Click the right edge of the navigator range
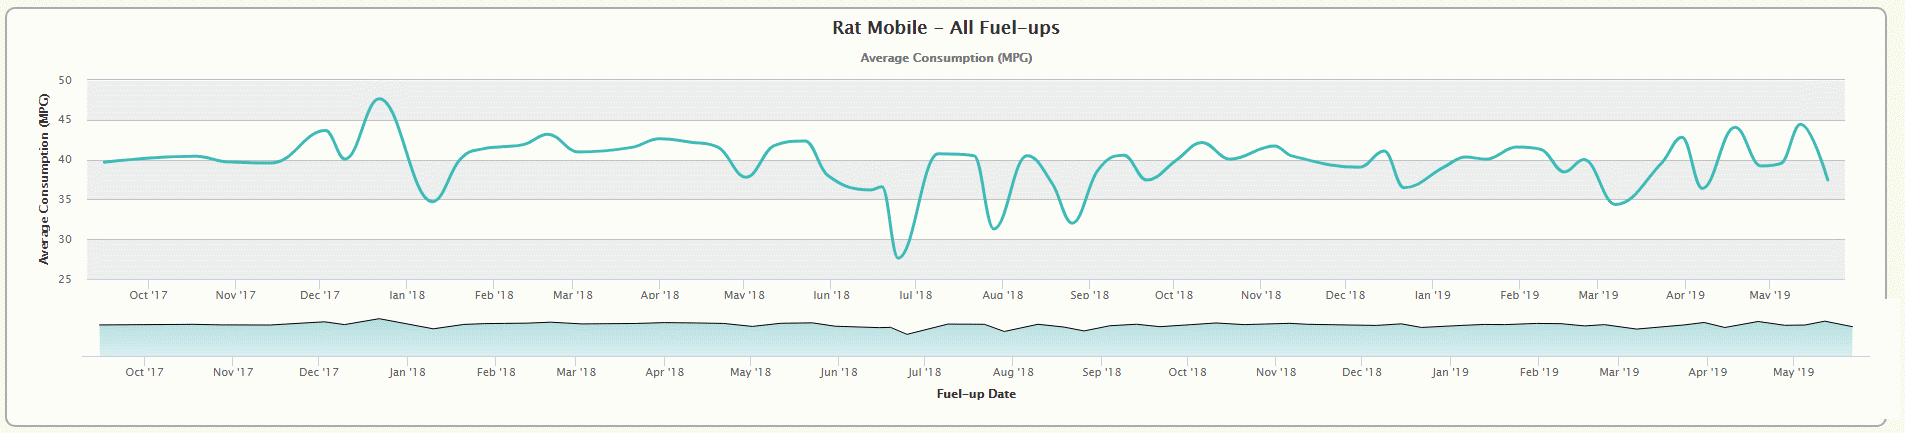1905x433 pixels. (x=1852, y=339)
